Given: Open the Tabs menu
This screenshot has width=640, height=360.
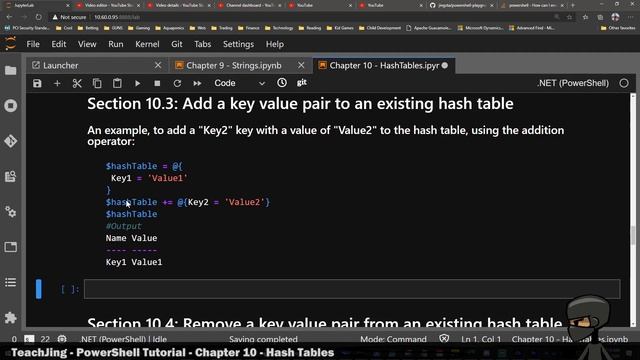Looking at the screenshot, I should (x=202, y=44).
